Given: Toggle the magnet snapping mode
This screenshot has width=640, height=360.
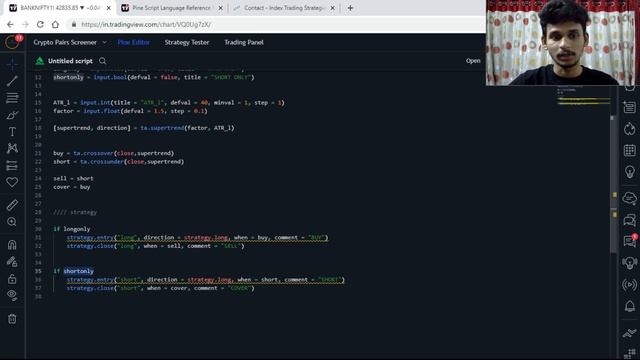Looking at the screenshot, I should (12, 244).
